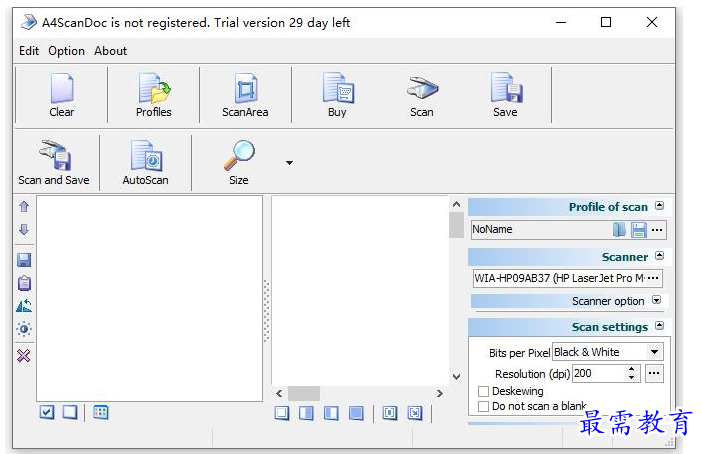Open the Option menu
This screenshot has width=701, height=454.
point(67,51)
